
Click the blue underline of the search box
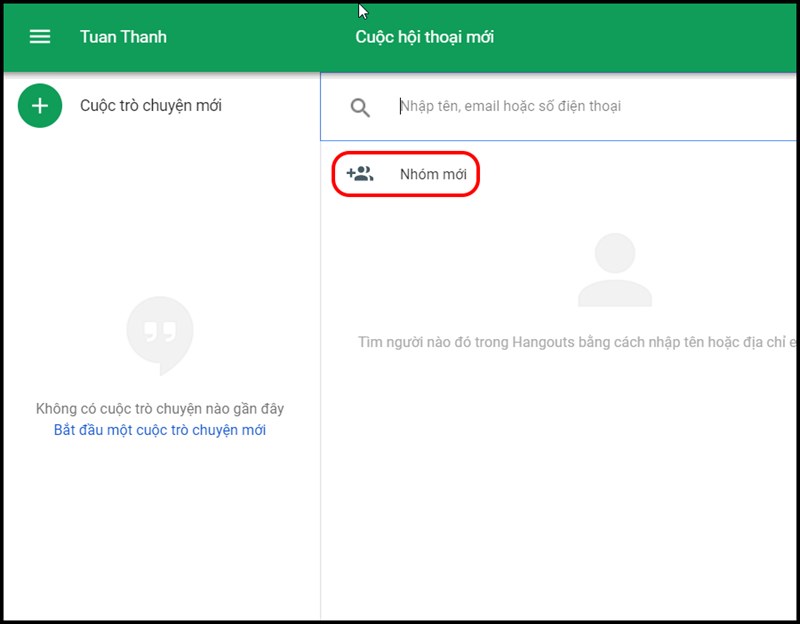(x=558, y=140)
